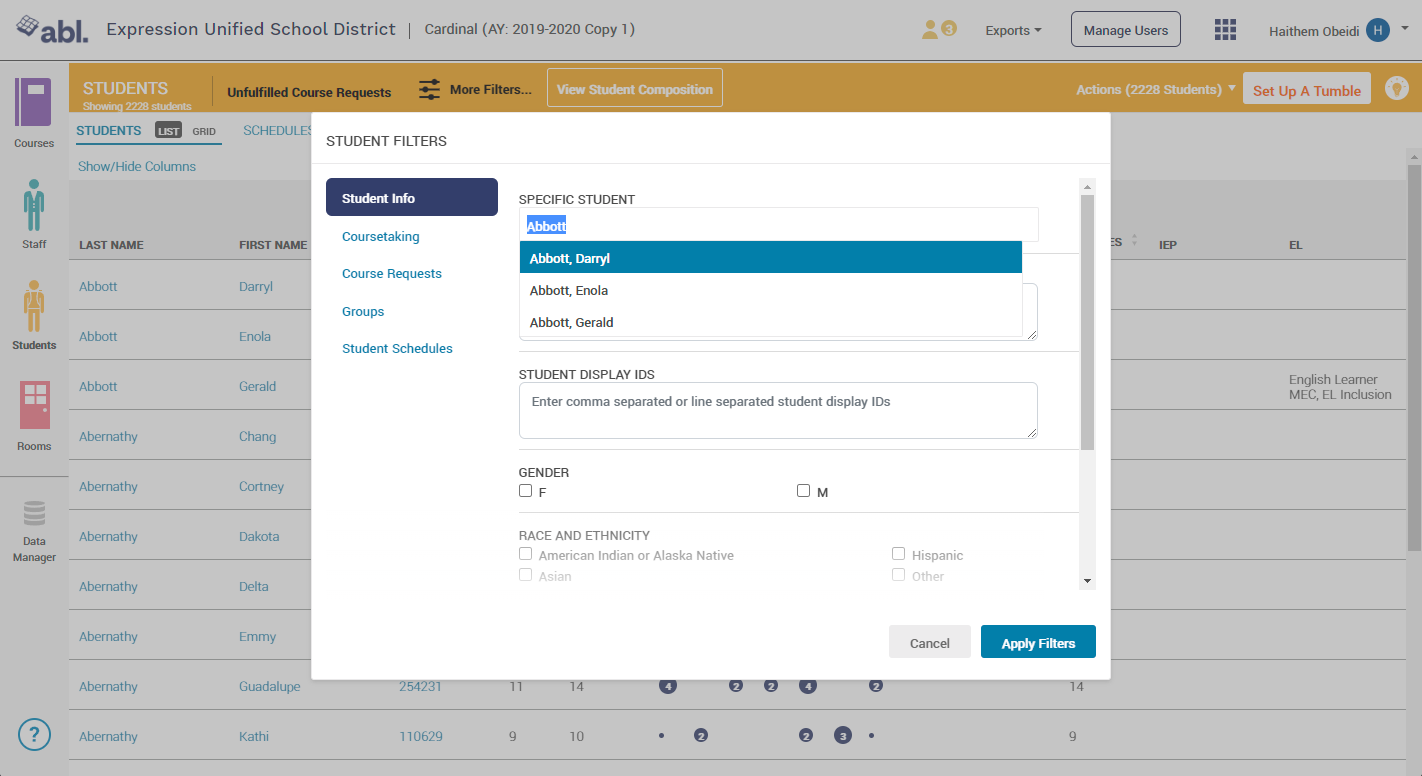
Task: Open Actions (2228 Students) dropdown
Action: coord(1155,90)
